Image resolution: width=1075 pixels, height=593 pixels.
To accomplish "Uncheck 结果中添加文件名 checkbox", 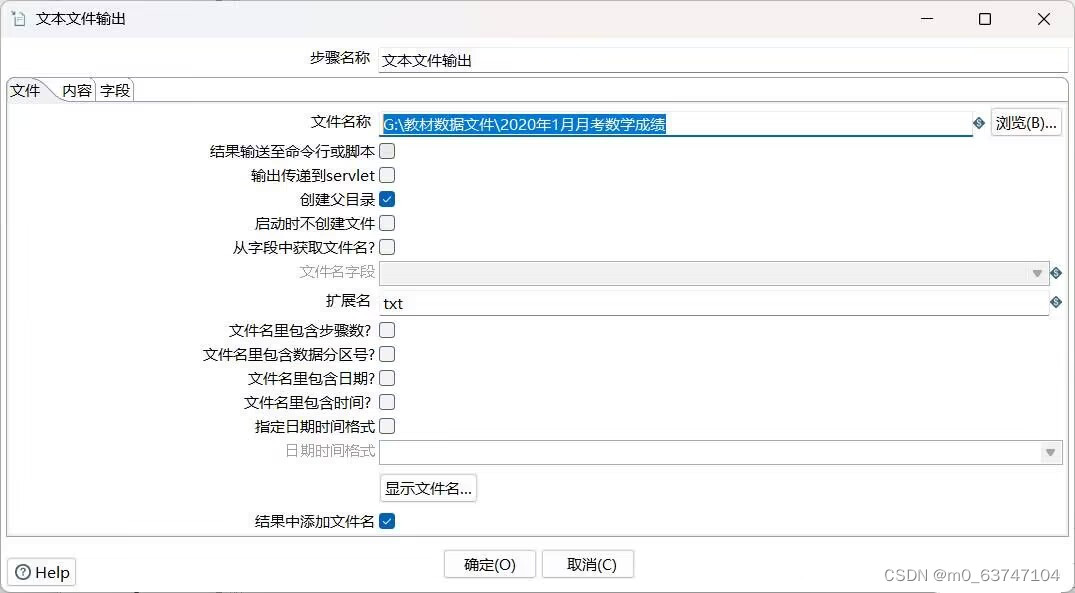I will pos(387,521).
